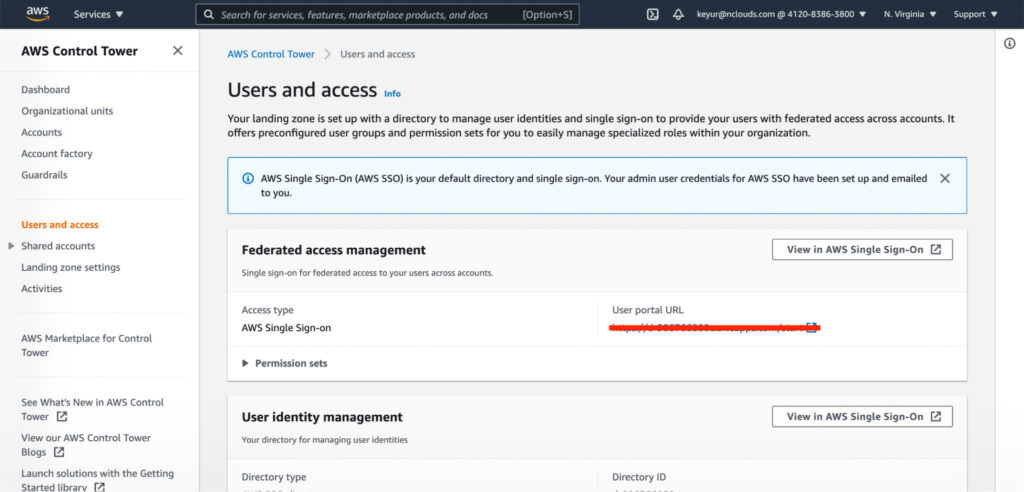
Task: Open See What's New in AWS Control Tower
Action: pos(92,410)
